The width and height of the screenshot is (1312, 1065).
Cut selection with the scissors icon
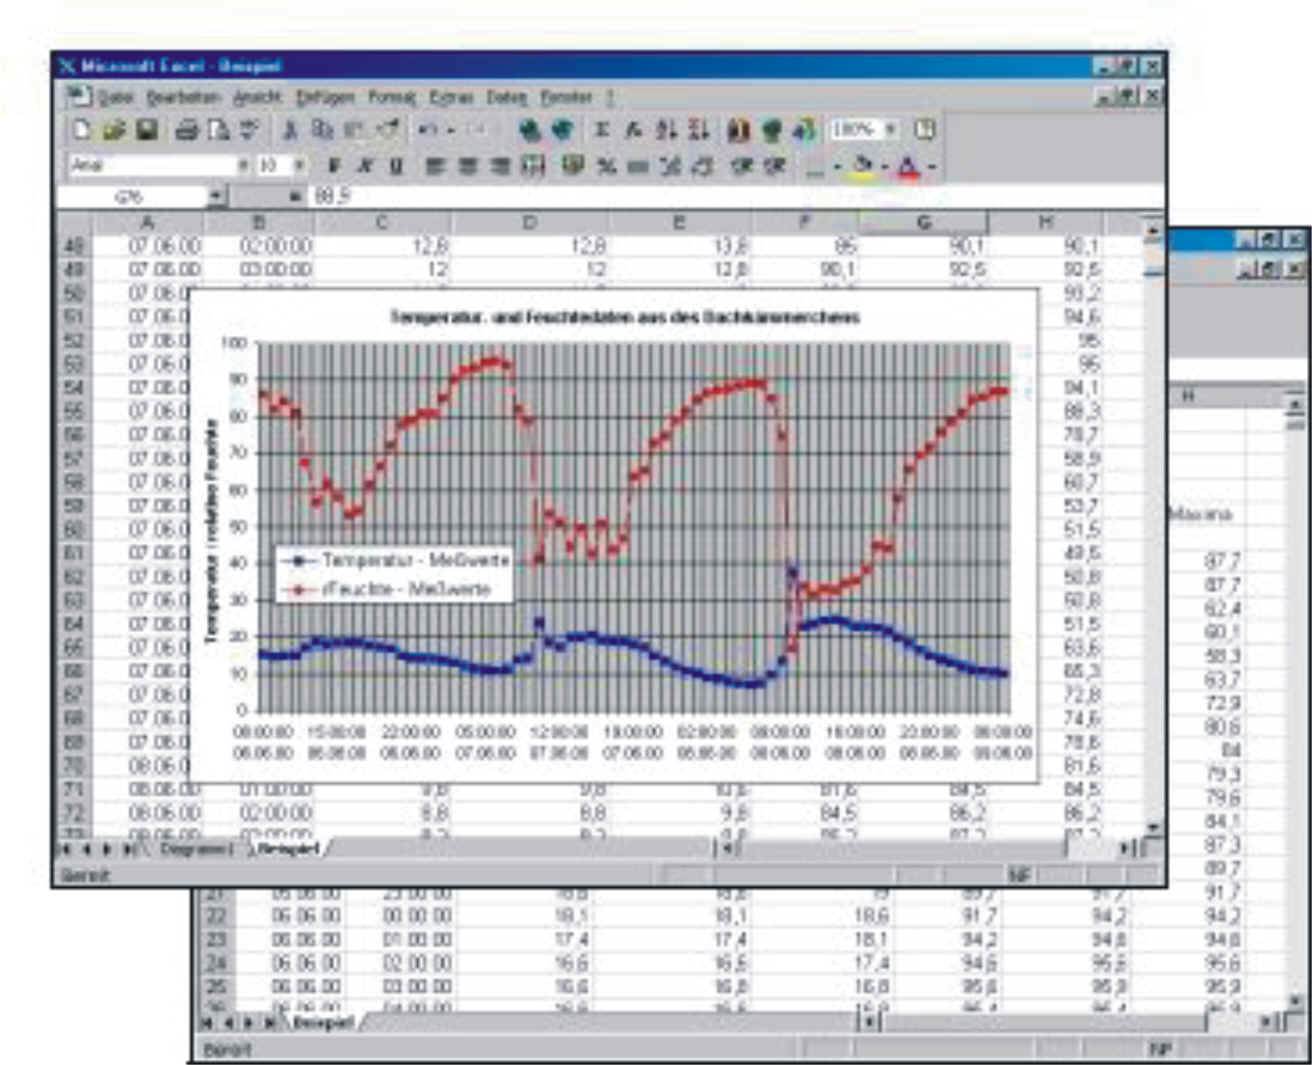pos(291,130)
